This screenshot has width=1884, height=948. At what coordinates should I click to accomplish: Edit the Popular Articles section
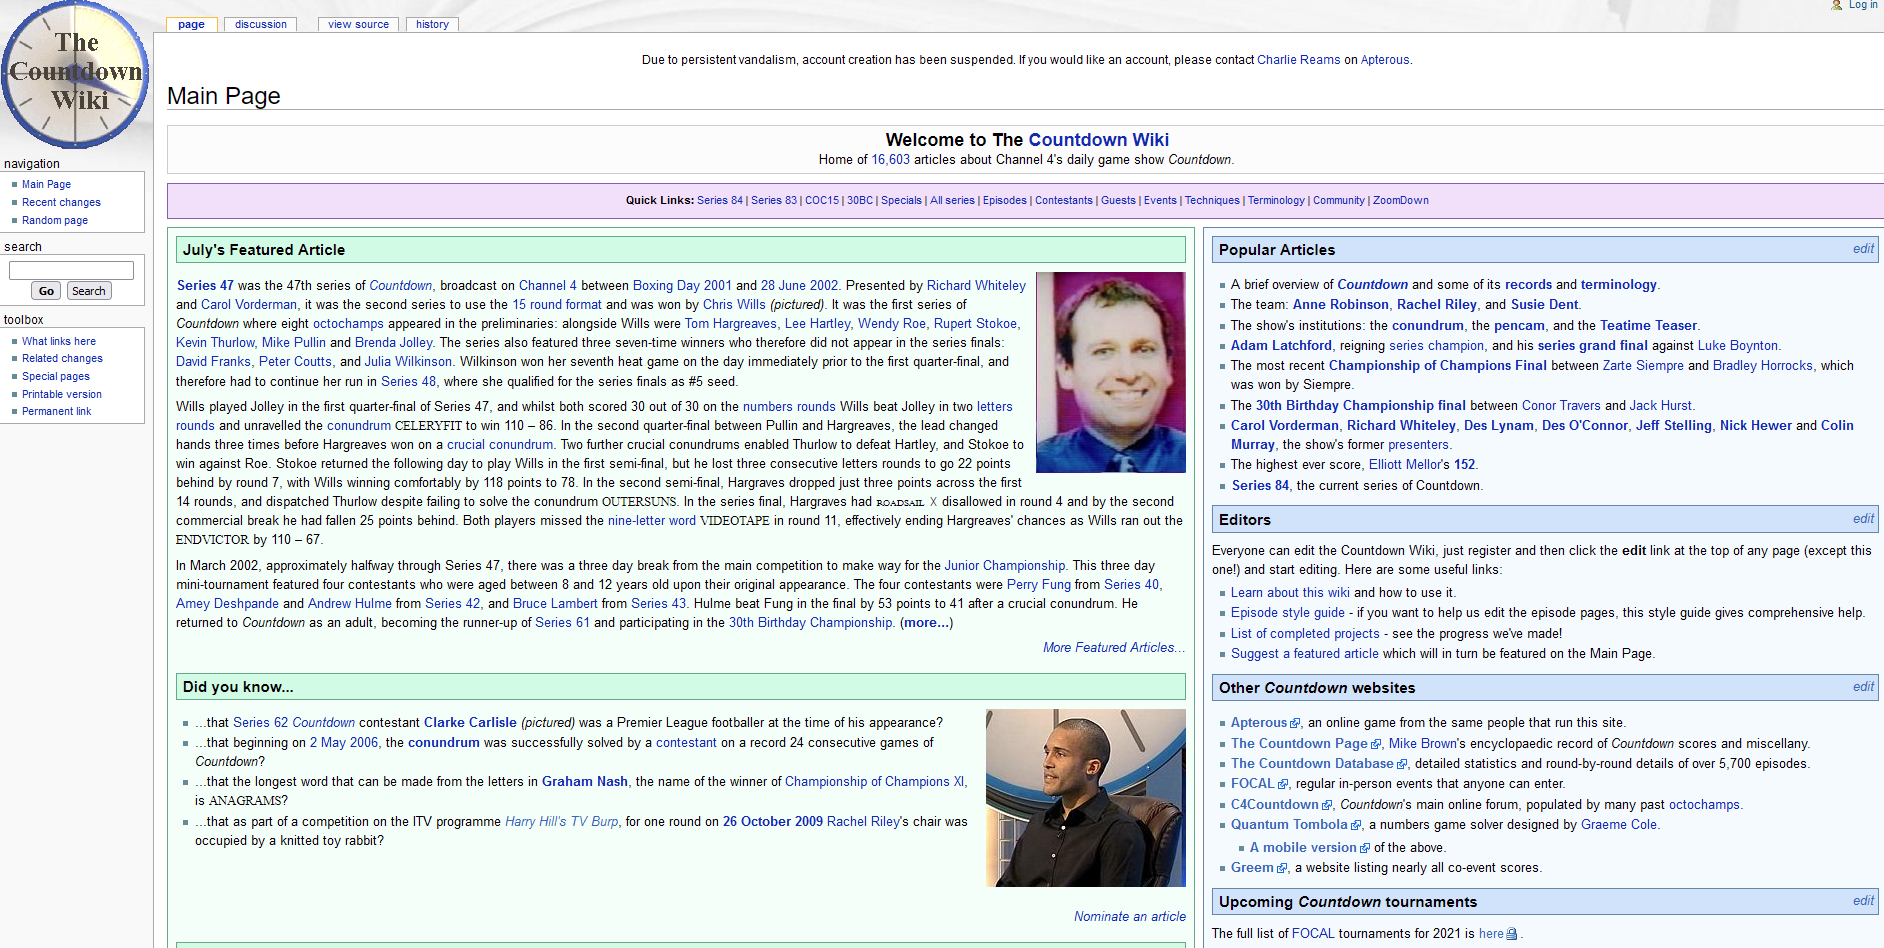(1862, 249)
